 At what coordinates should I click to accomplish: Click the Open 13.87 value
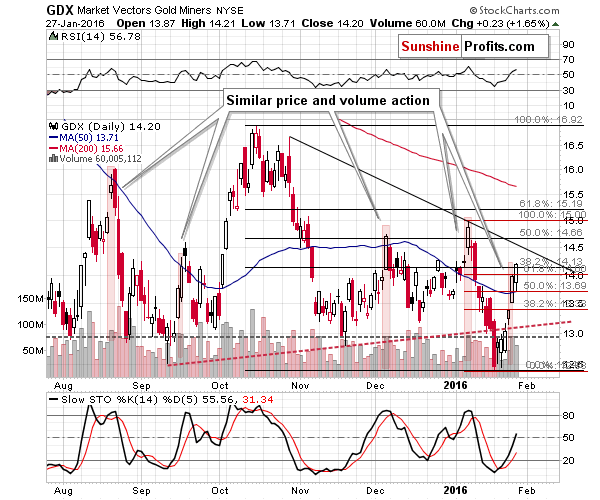(145, 24)
